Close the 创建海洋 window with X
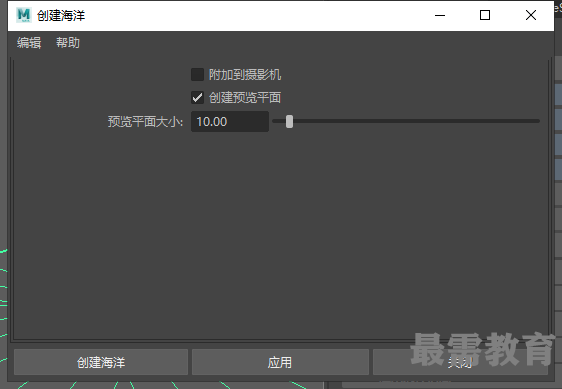The height and width of the screenshot is (389, 562). click(531, 15)
